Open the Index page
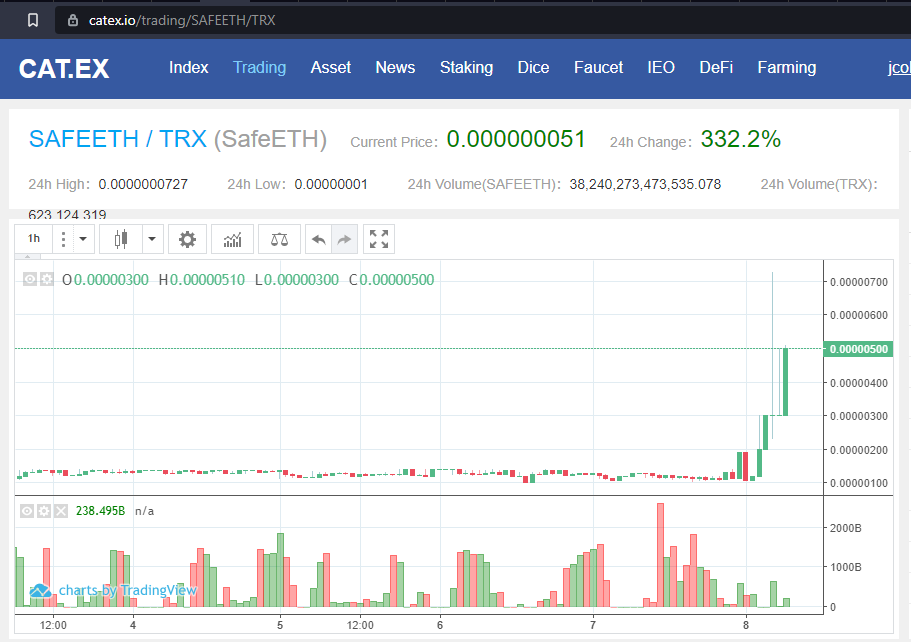 point(188,67)
